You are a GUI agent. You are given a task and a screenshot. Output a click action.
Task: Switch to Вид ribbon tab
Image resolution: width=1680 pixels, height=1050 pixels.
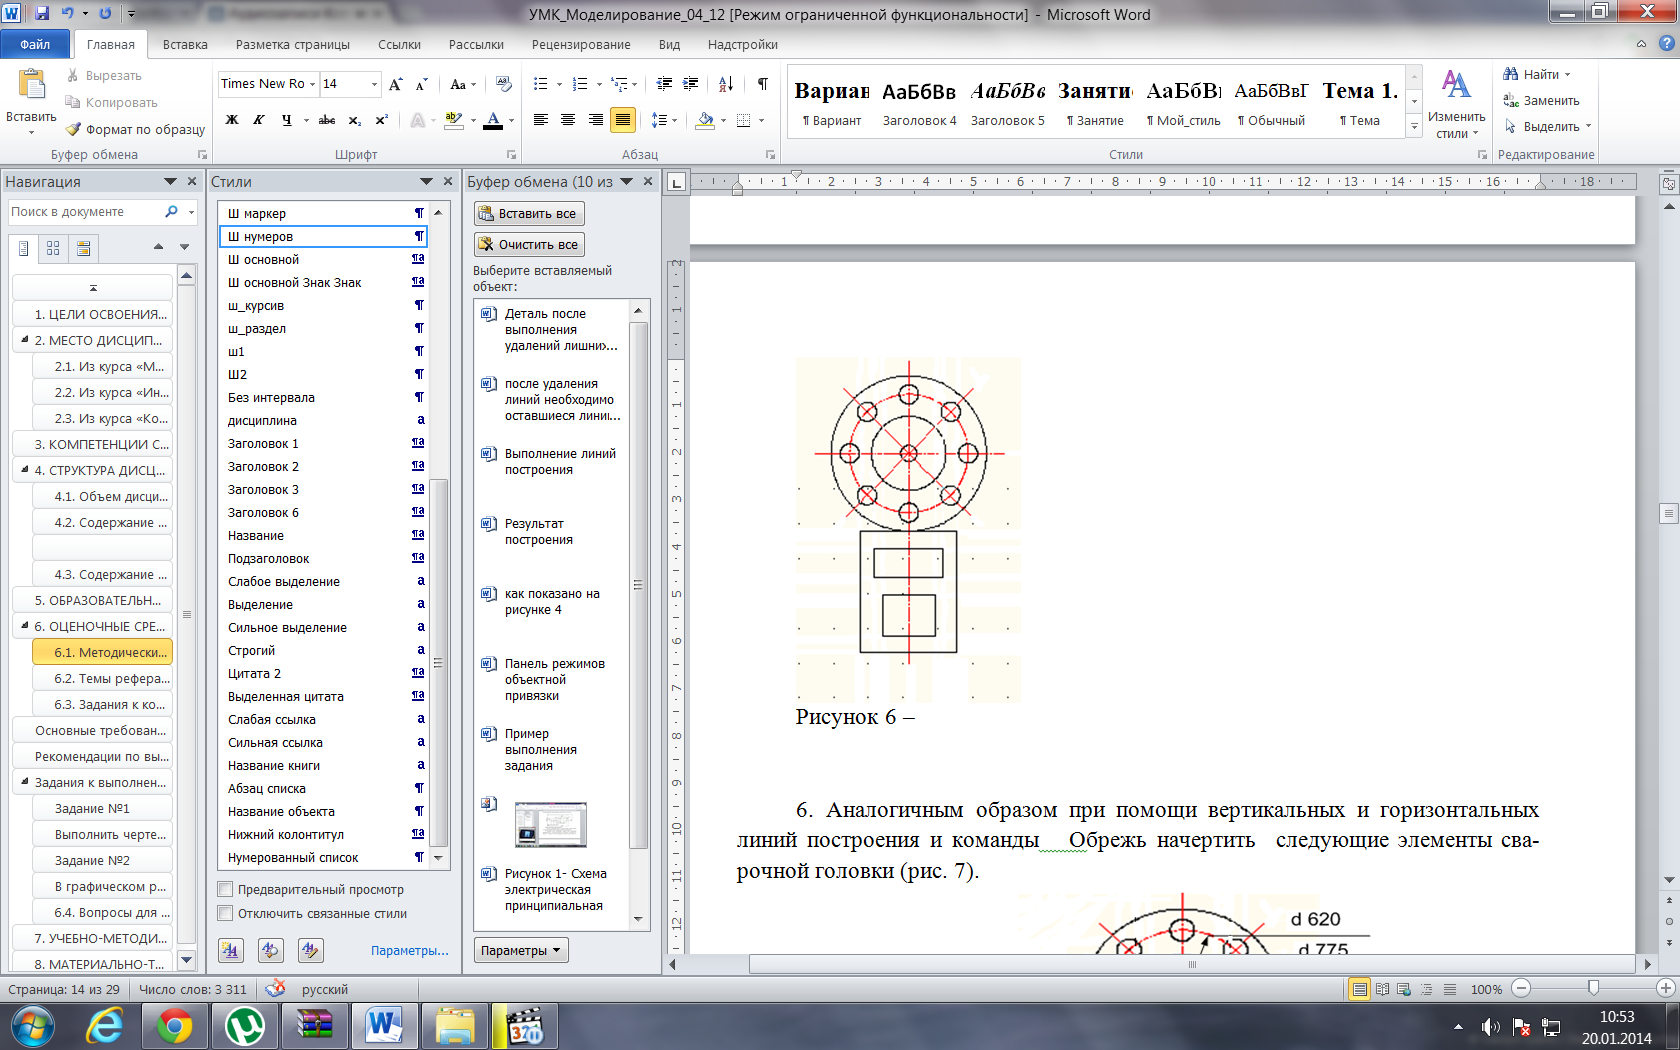[669, 44]
